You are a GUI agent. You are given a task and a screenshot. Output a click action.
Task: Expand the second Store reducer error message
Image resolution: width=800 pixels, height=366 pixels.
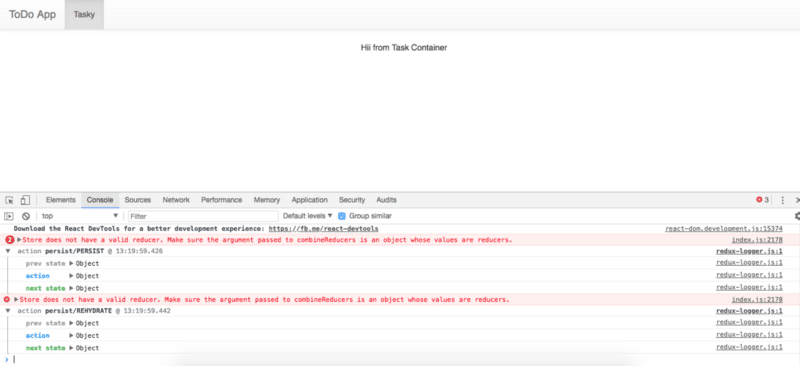click(x=16, y=300)
